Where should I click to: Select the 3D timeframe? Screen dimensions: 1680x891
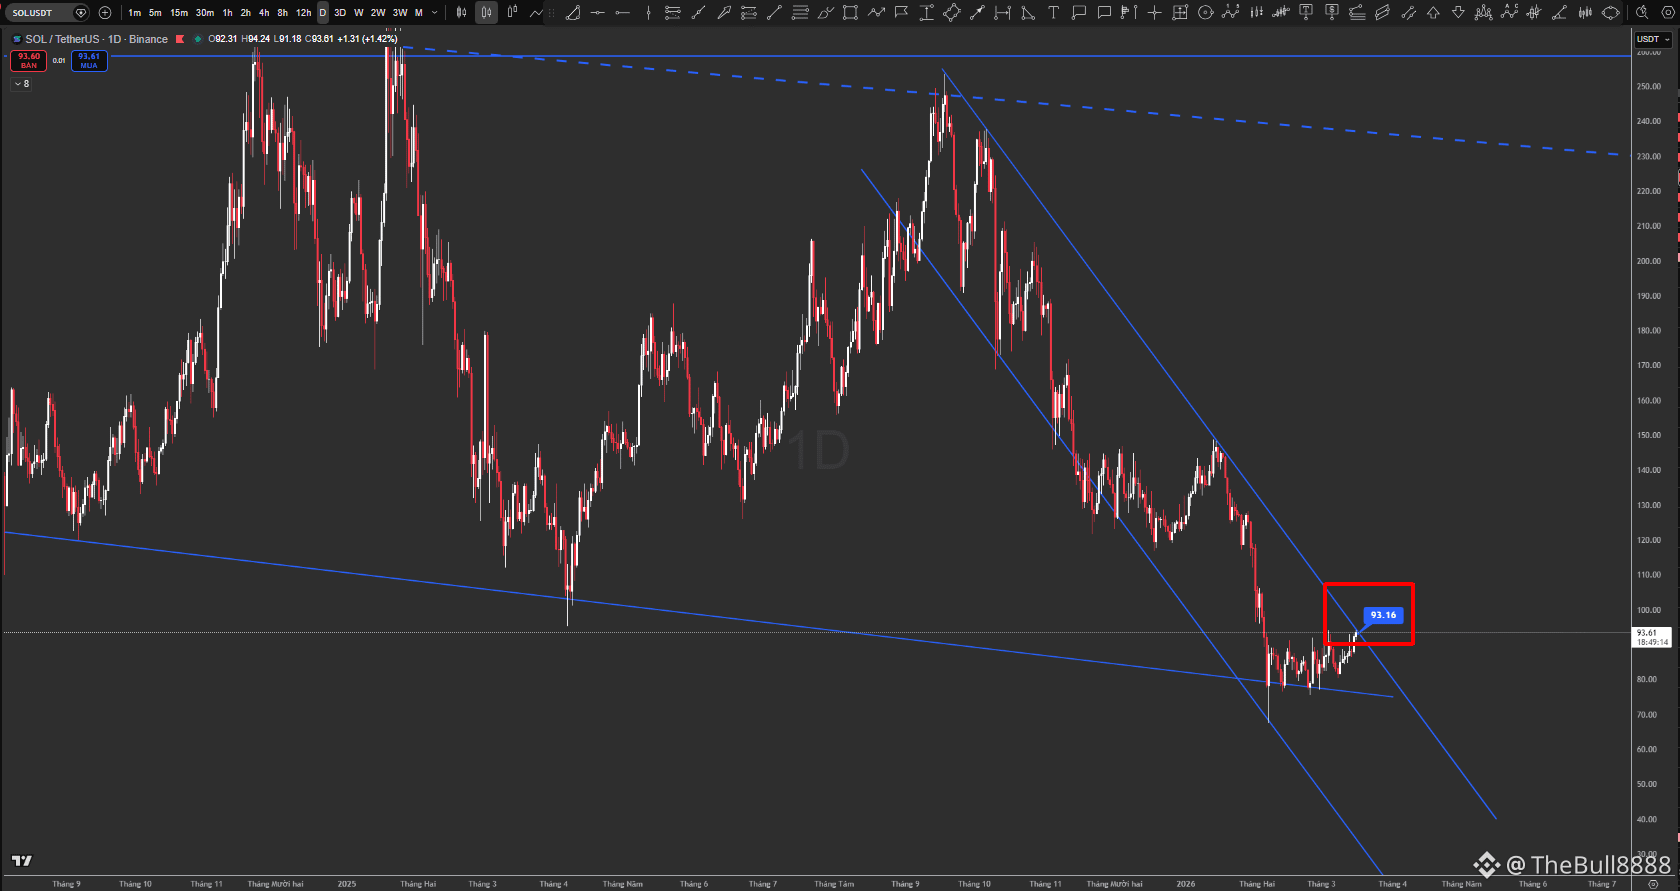(340, 13)
